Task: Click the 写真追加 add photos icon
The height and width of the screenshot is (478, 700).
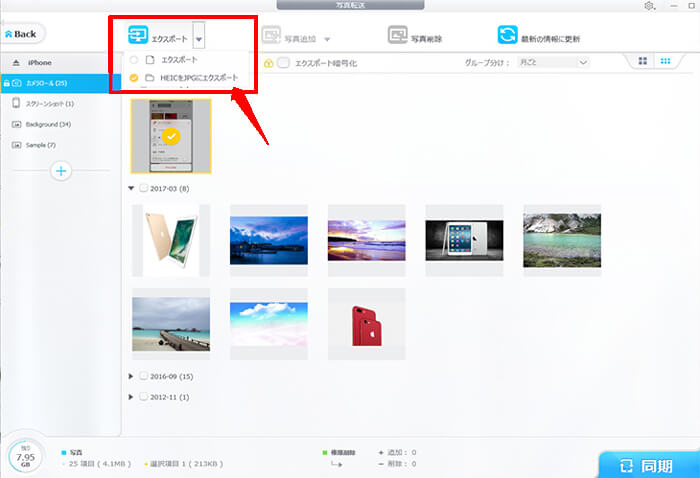Action: point(270,38)
